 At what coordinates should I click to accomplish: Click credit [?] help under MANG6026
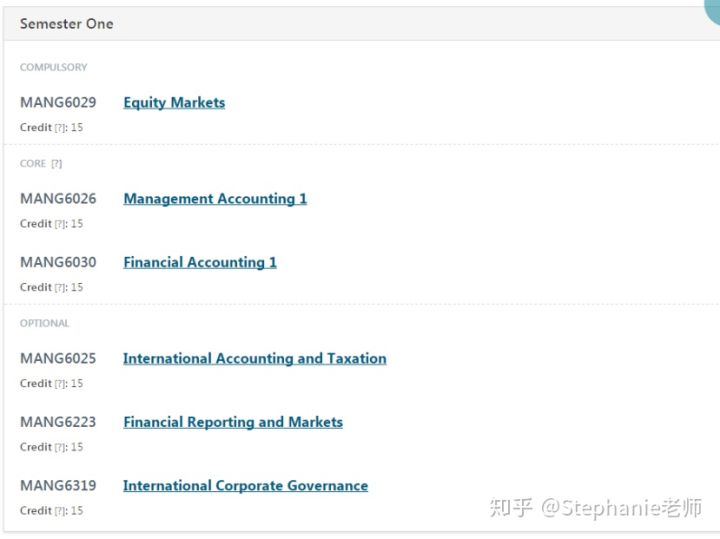pos(60,224)
